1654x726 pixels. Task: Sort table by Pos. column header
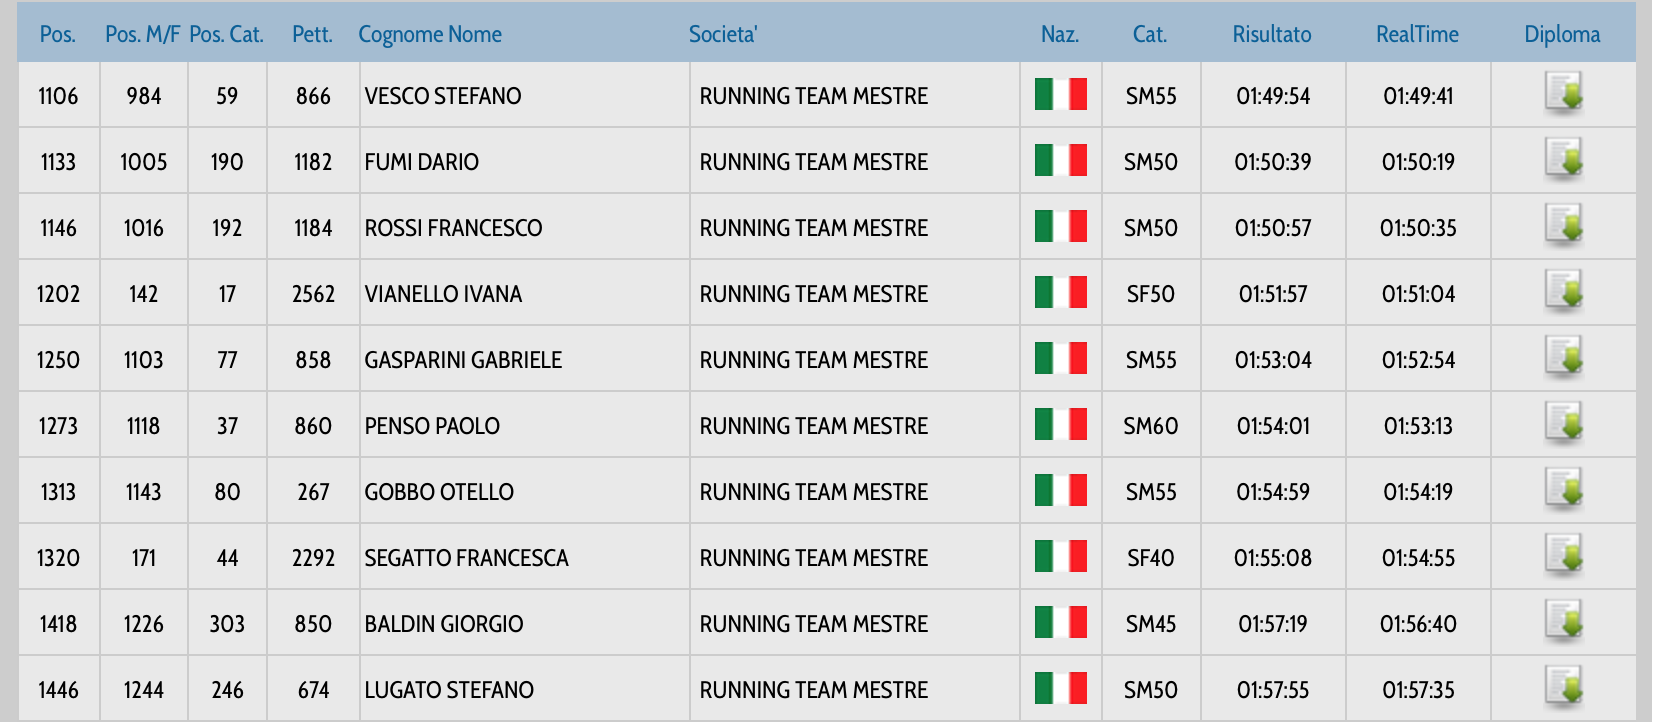57,34
